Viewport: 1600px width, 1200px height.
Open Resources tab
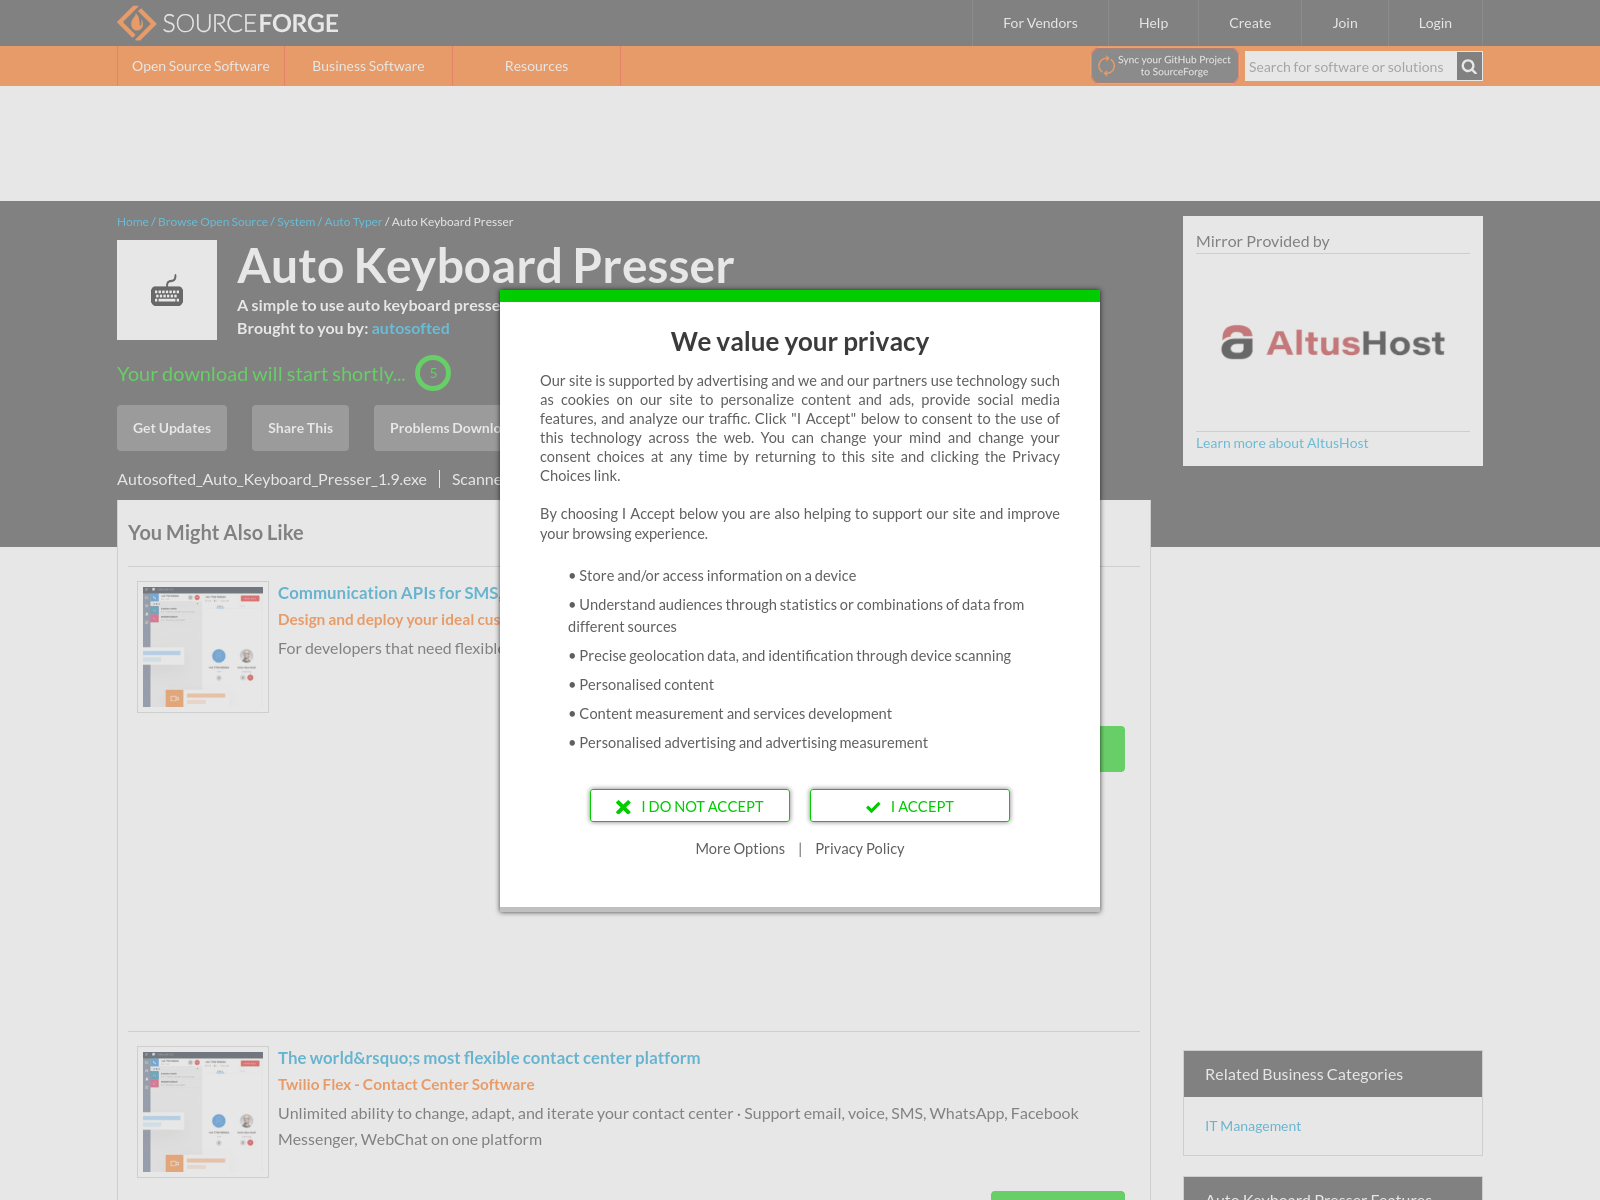coord(536,66)
